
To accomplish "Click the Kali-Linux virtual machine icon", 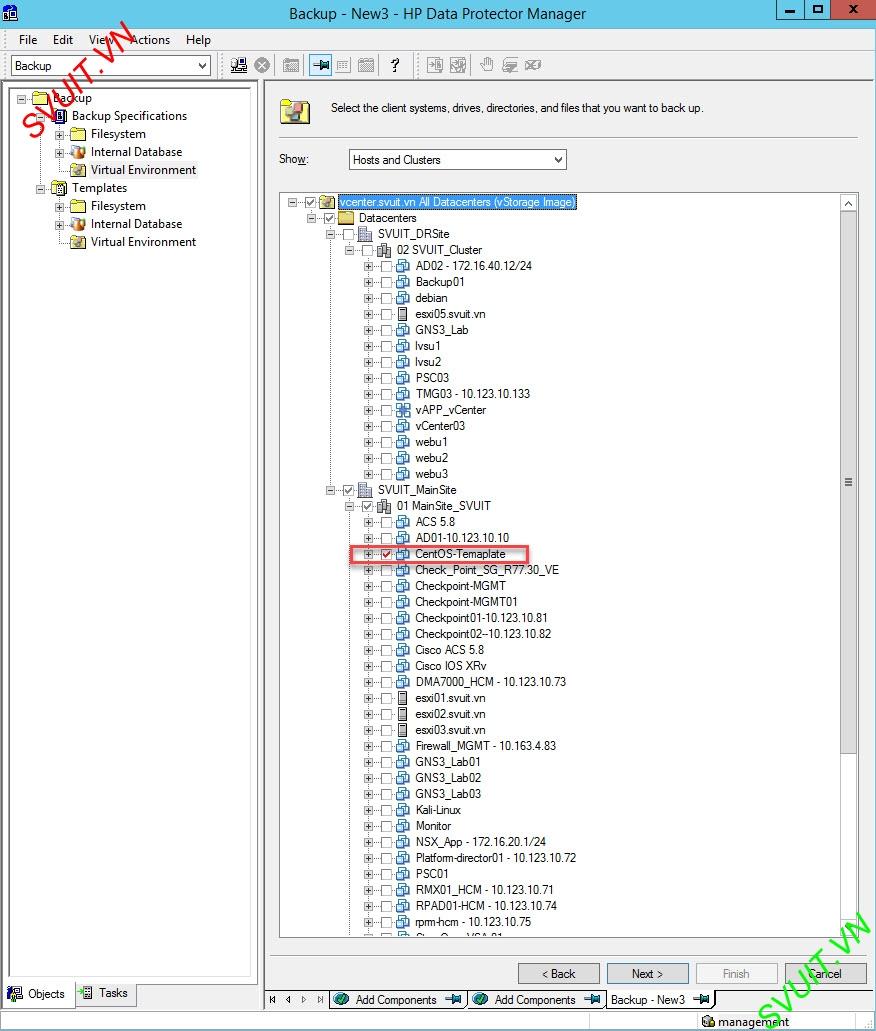I will (402, 810).
